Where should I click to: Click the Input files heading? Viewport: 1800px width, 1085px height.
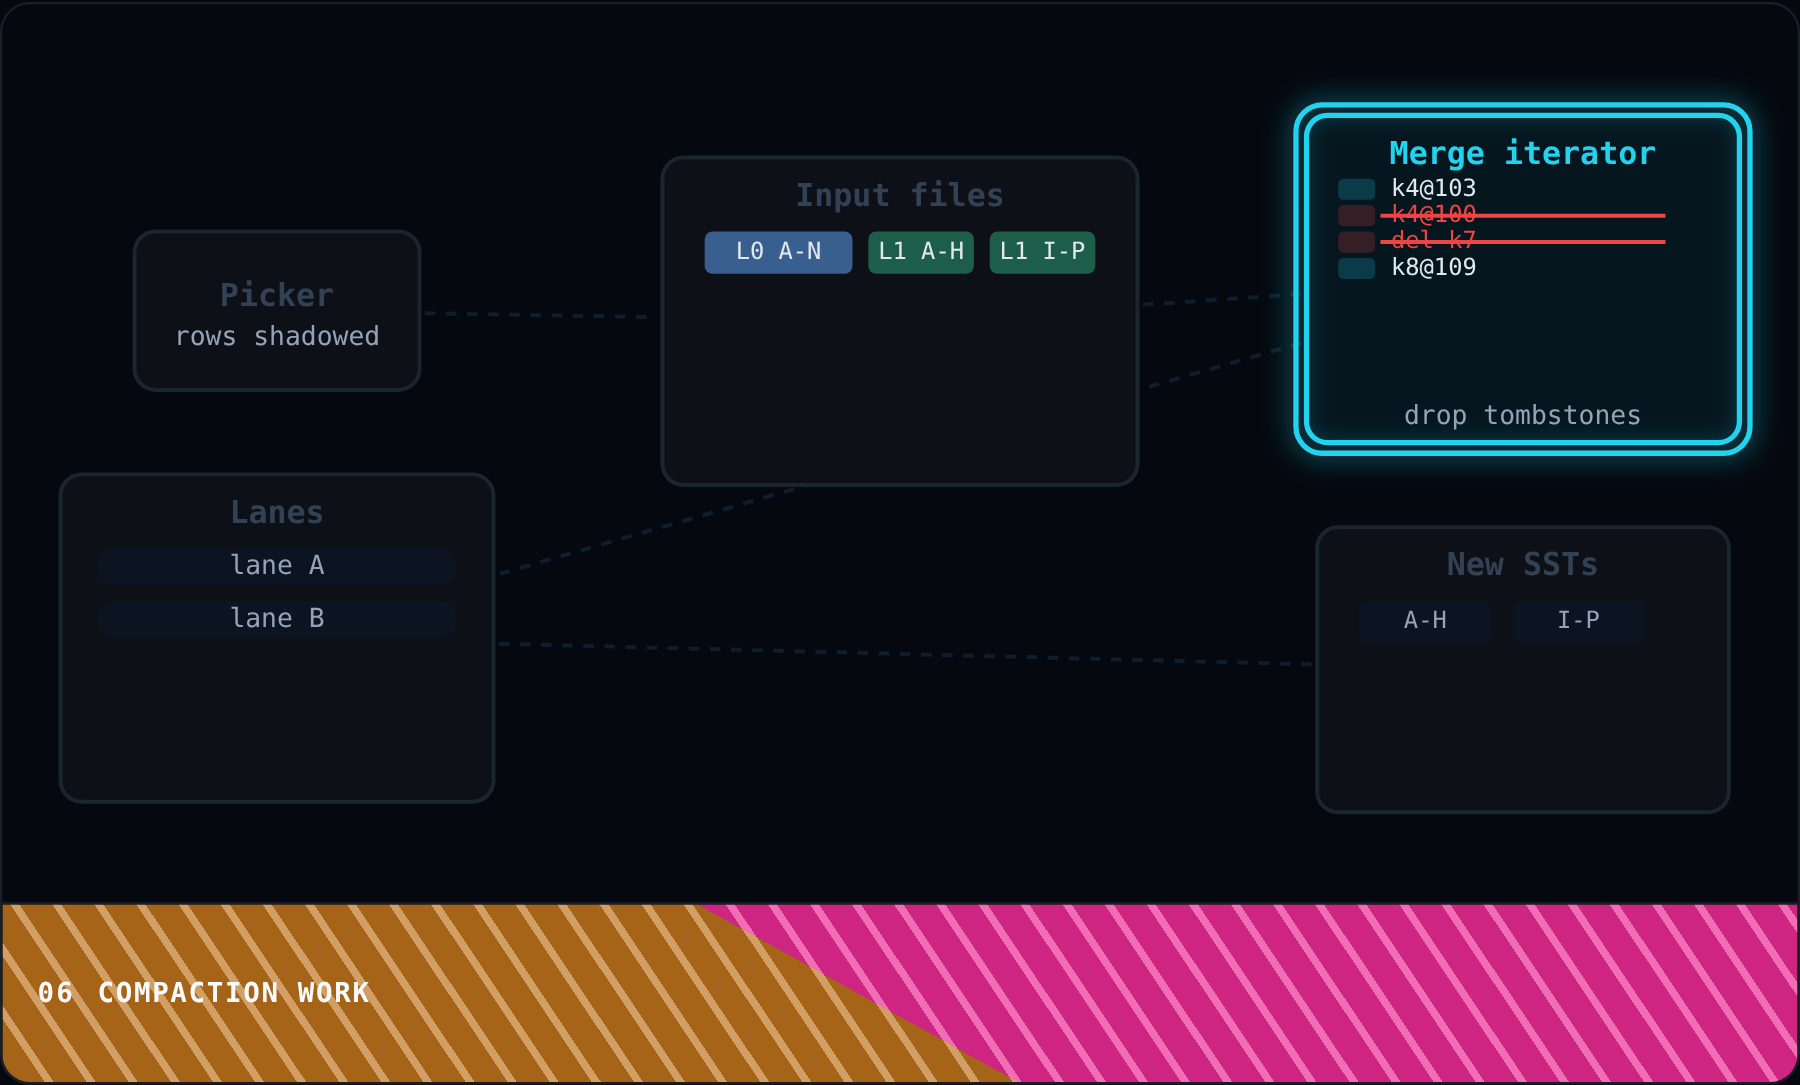(899, 195)
